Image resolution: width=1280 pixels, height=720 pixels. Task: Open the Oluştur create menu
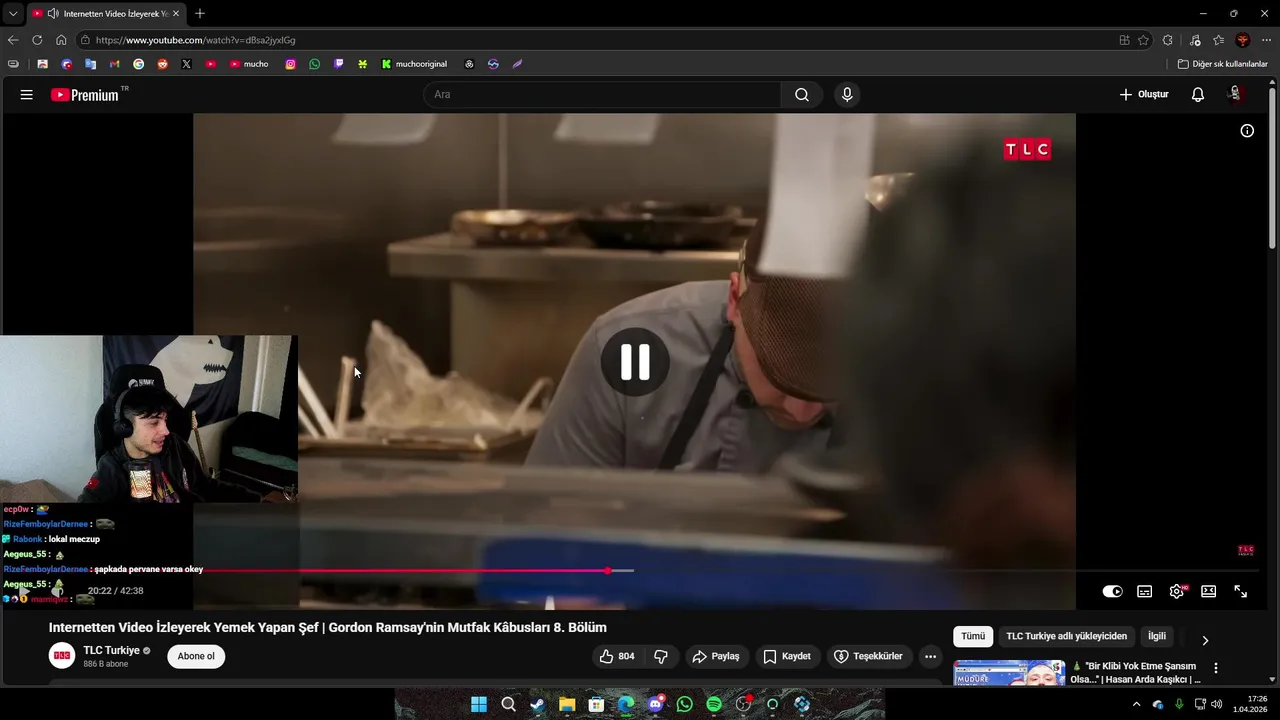pos(1144,95)
